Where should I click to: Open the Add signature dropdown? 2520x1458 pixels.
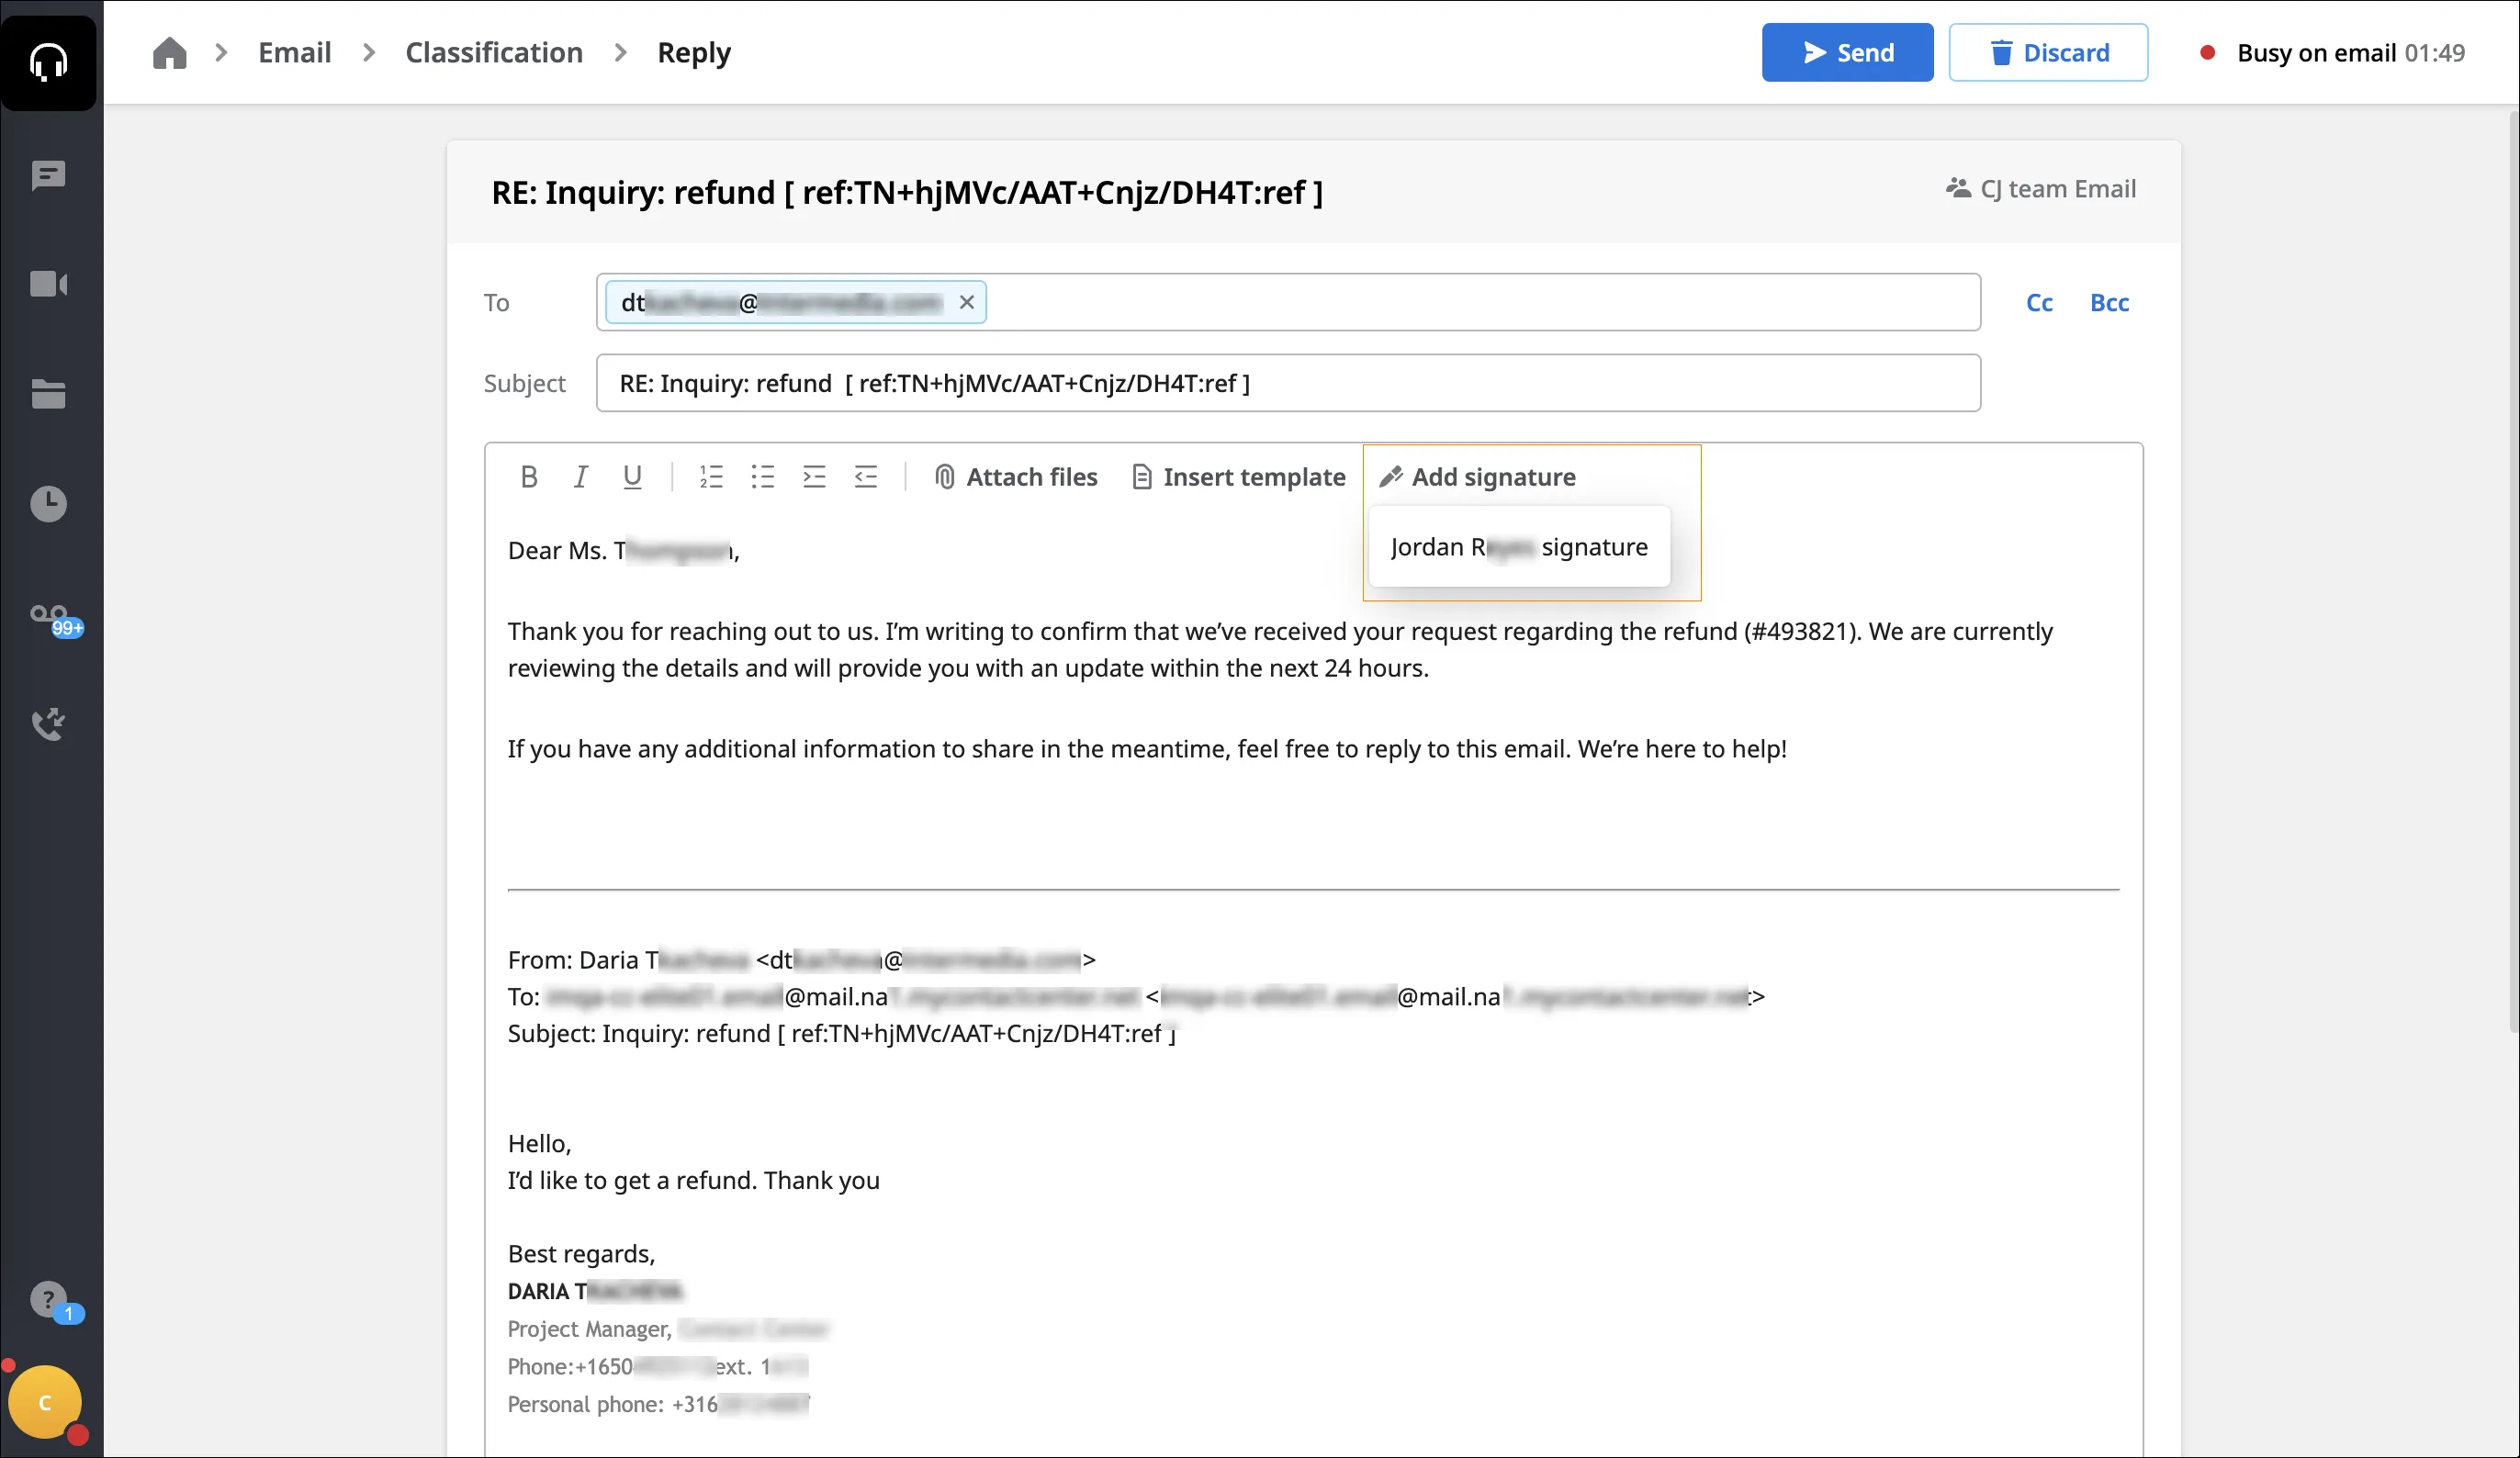[1477, 477]
